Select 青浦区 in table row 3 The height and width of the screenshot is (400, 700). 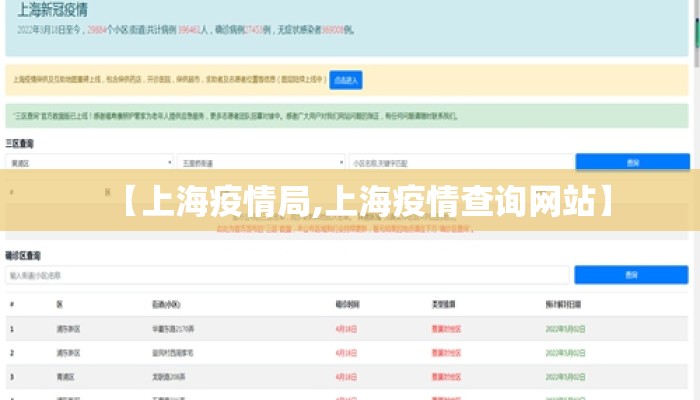point(67,377)
